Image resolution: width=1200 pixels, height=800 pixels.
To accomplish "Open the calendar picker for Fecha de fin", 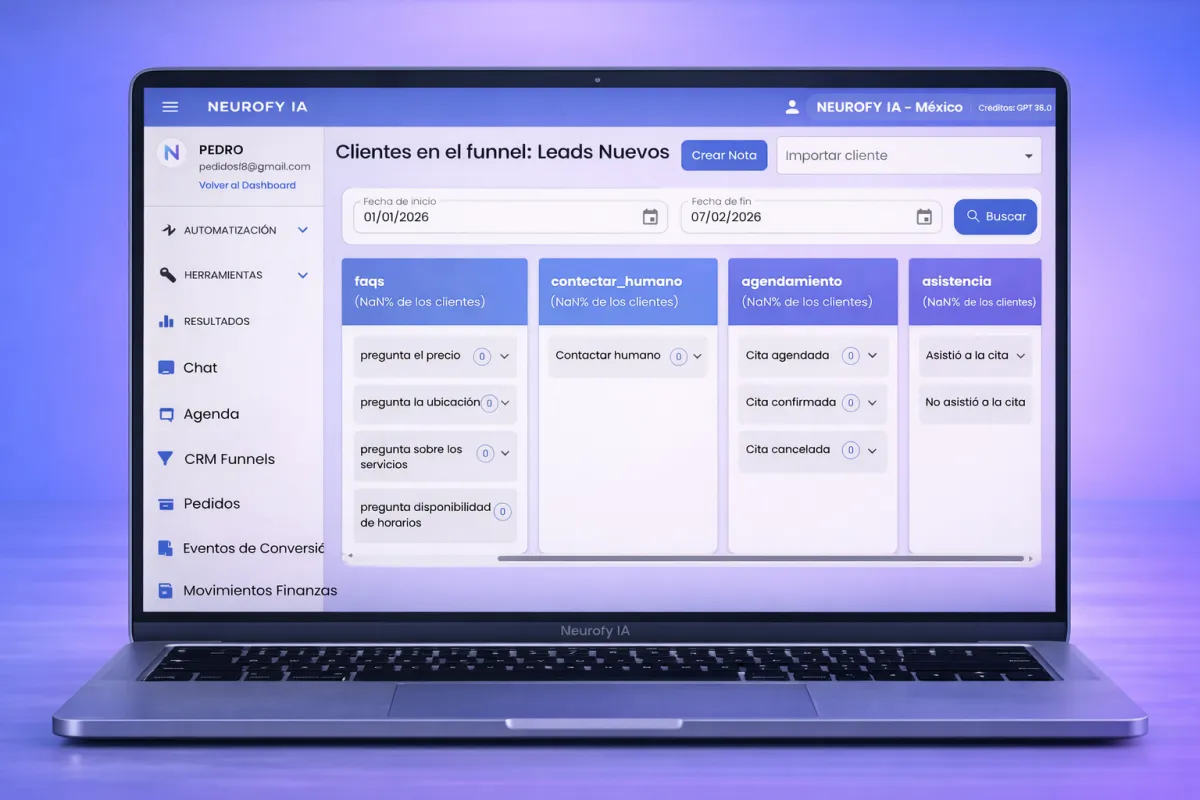I will point(924,217).
